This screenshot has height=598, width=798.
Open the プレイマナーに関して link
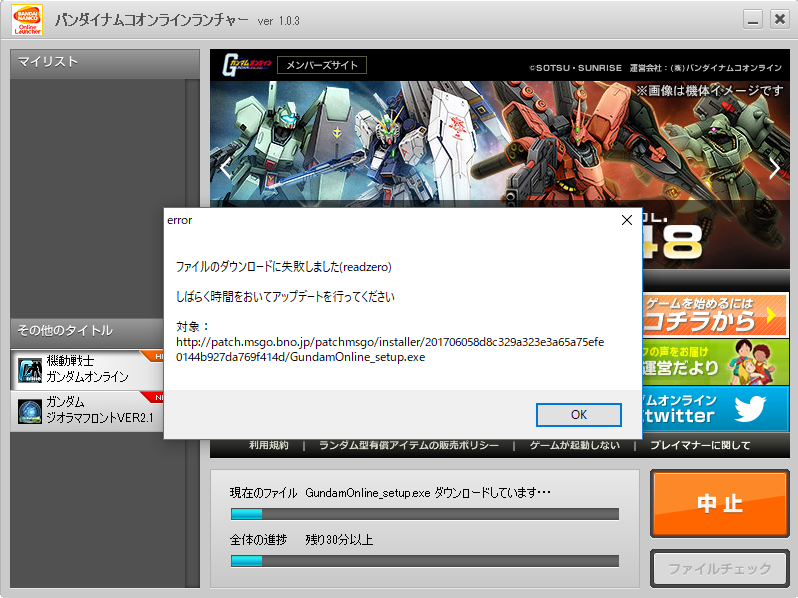[x=703, y=446]
